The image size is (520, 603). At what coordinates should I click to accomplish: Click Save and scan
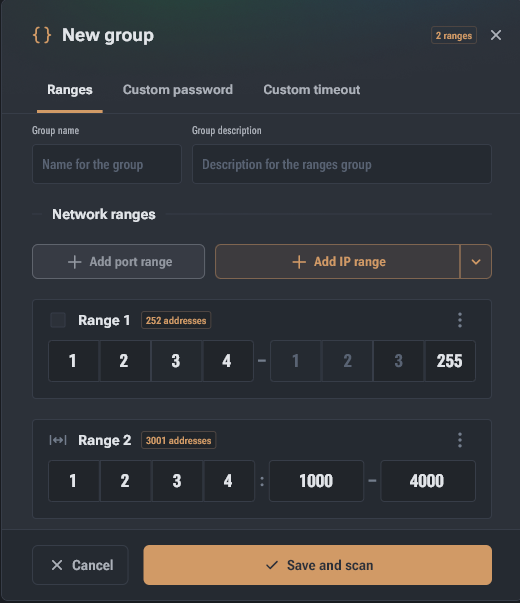[x=318, y=565]
